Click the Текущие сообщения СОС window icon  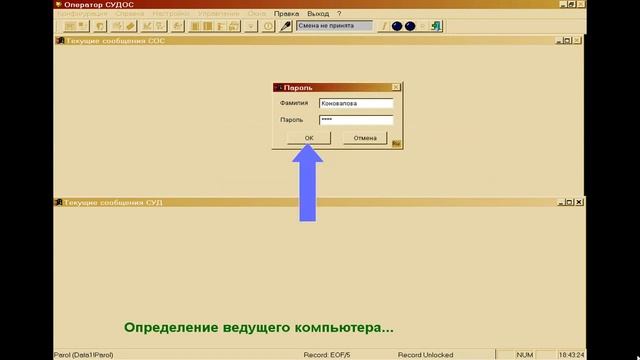(60, 41)
